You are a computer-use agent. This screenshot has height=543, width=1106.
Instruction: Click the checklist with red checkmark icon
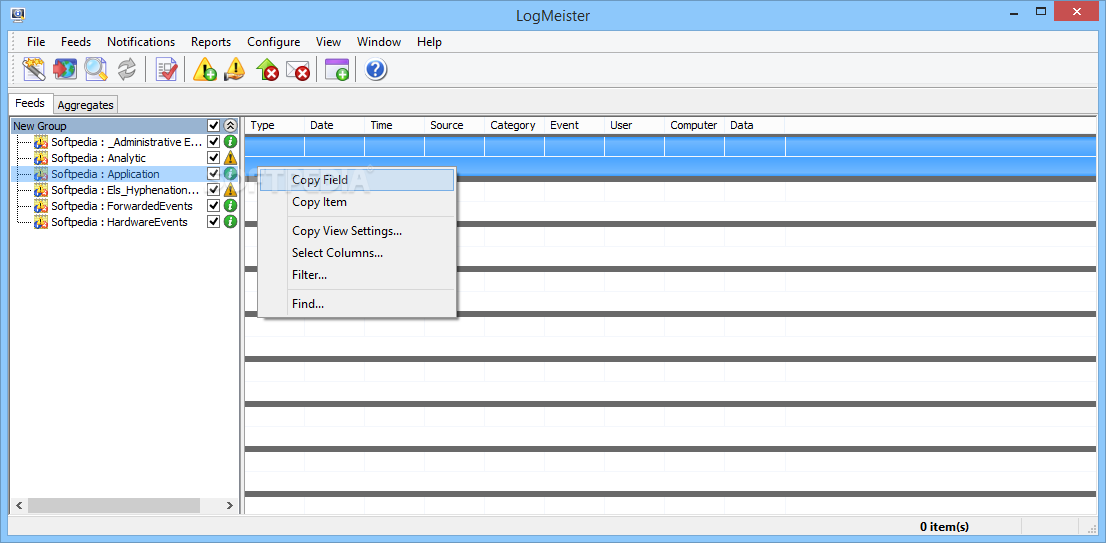pyautogui.click(x=166, y=69)
